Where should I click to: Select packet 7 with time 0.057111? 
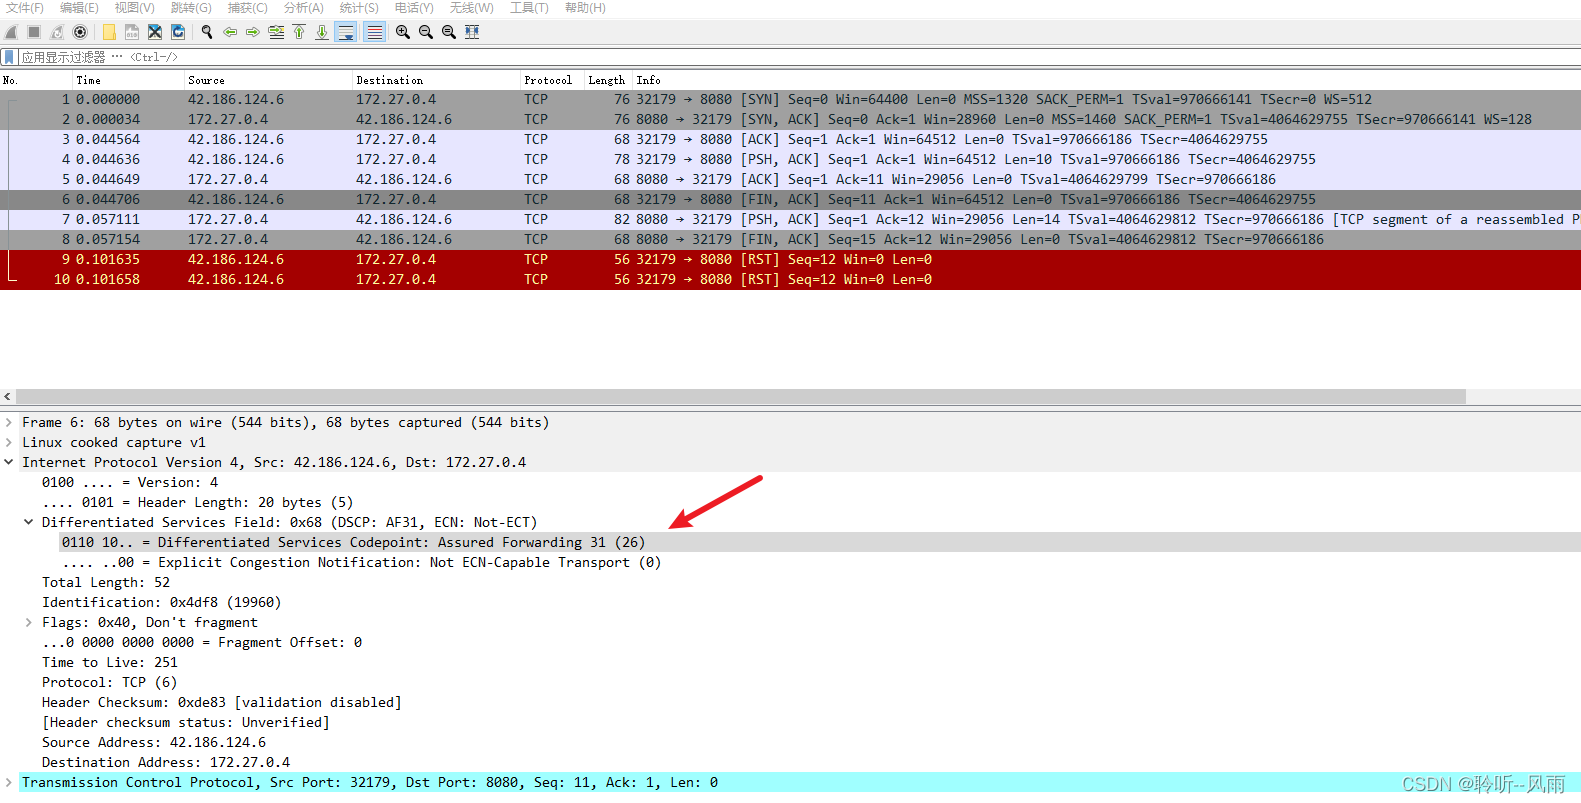pos(790,219)
